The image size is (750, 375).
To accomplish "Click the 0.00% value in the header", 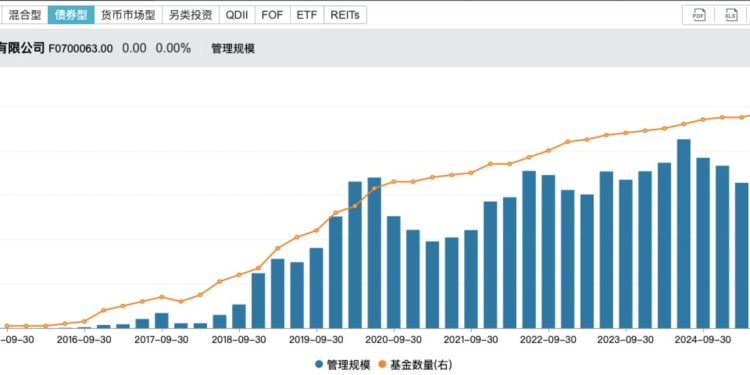I will [173, 48].
